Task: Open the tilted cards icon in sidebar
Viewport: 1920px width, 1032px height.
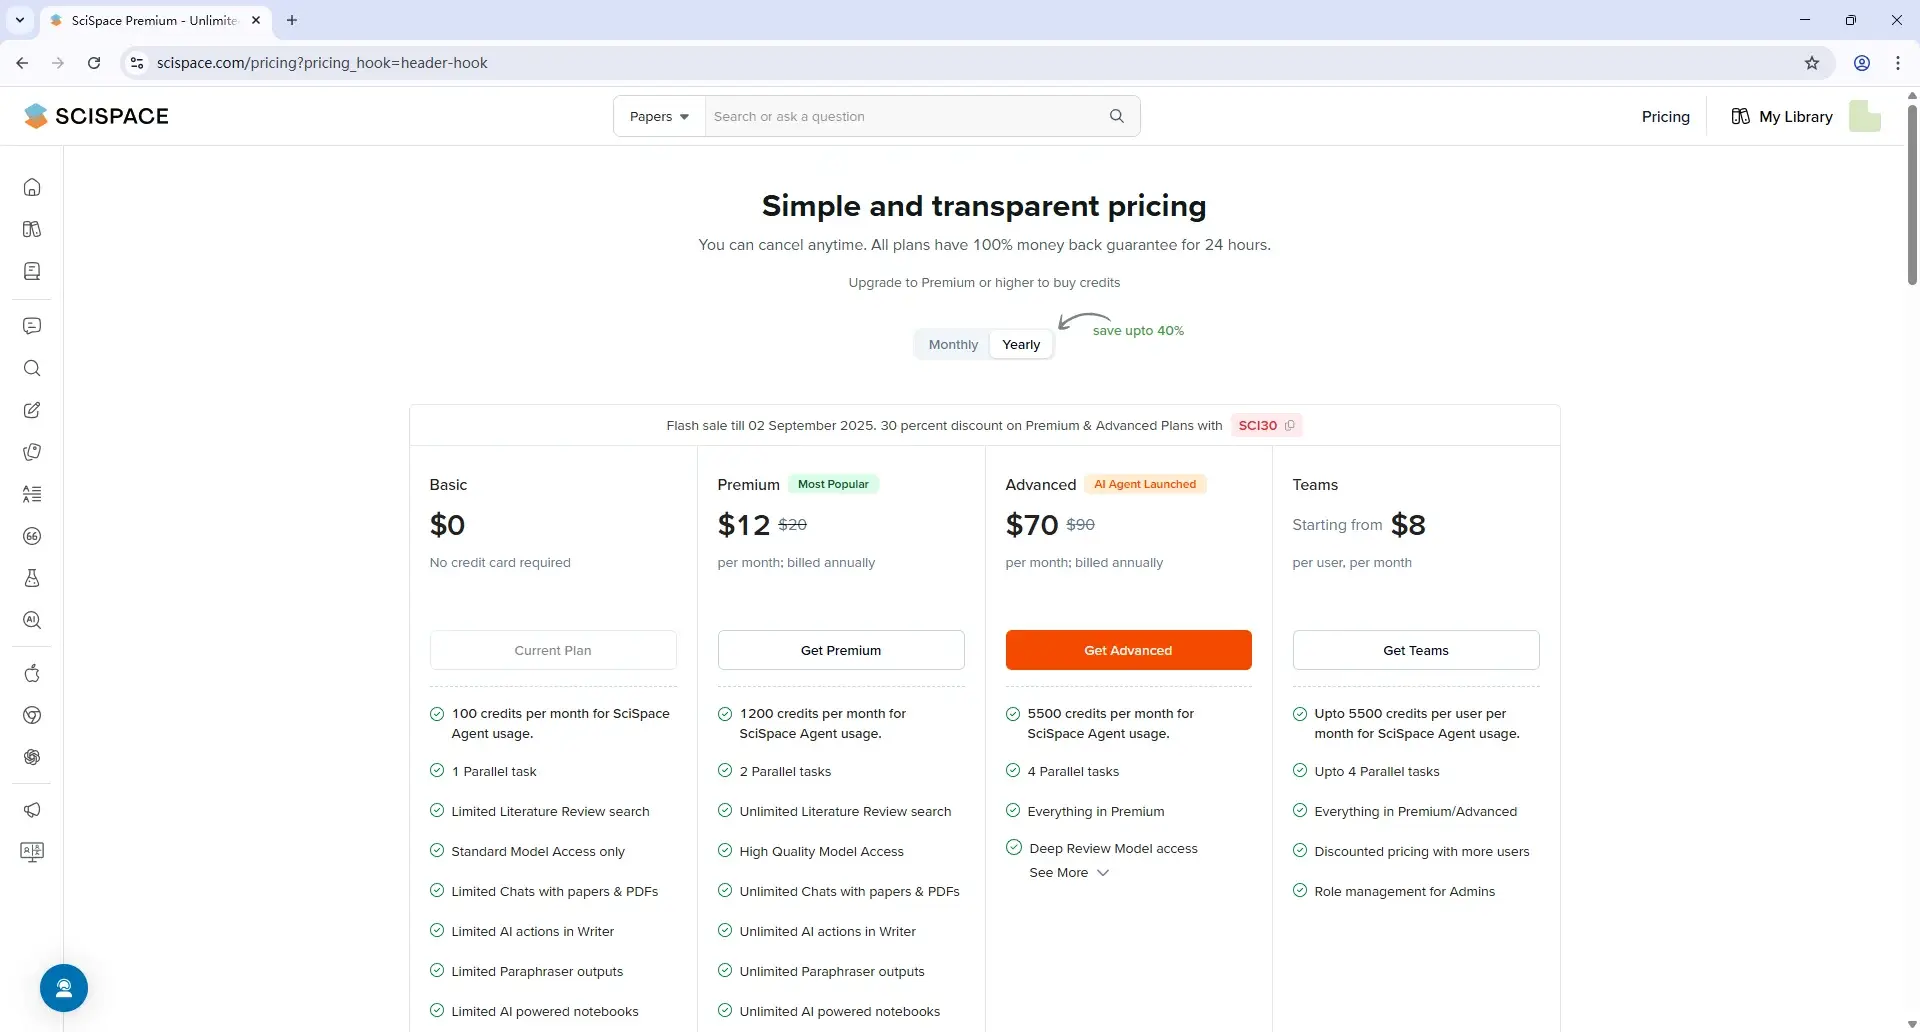Action: point(32,452)
